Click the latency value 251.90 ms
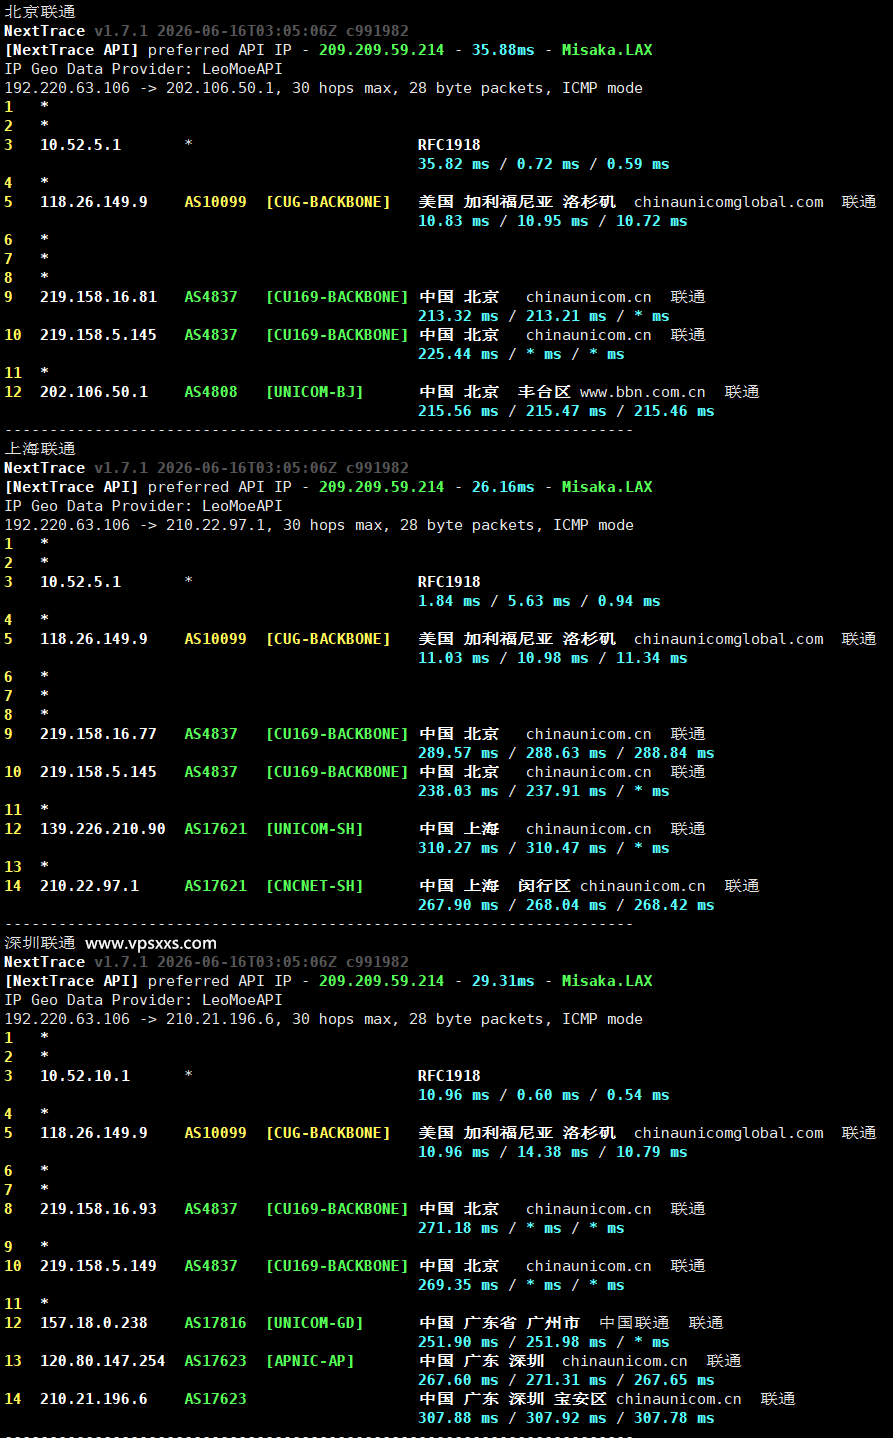Viewport: 893px width, 1438px height. coord(458,1342)
